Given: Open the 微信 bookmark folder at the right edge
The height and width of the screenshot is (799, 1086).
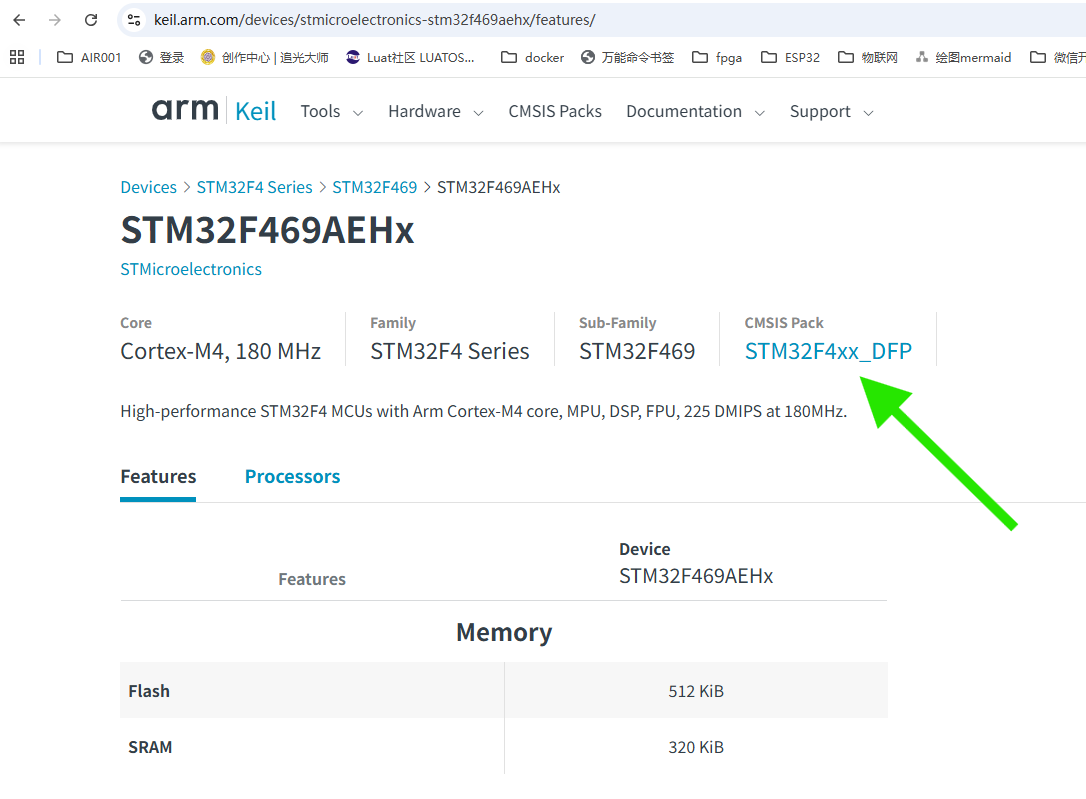Looking at the screenshot, I should coord(1058,57).
